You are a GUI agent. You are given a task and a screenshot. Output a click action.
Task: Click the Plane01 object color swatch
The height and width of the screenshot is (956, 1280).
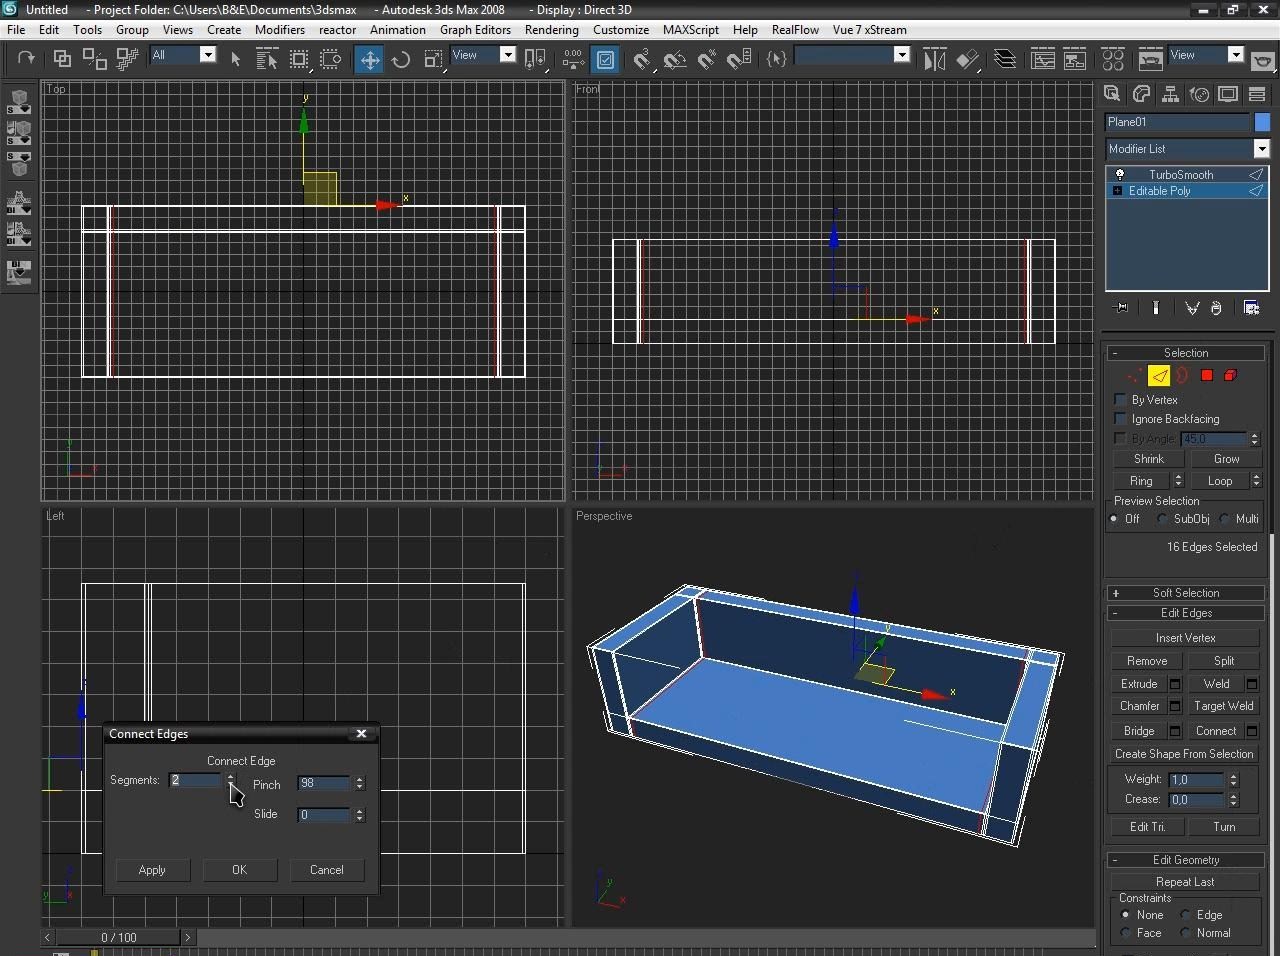tap(1262, 122)
